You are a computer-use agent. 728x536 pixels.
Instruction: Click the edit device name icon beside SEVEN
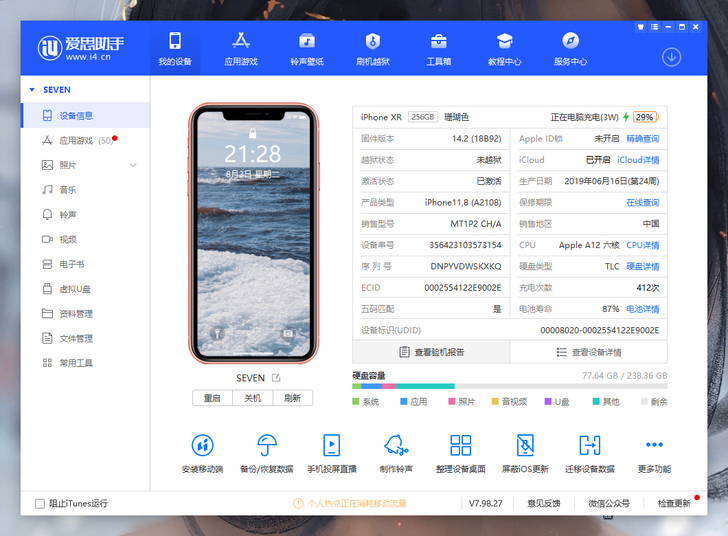[276, 378]
